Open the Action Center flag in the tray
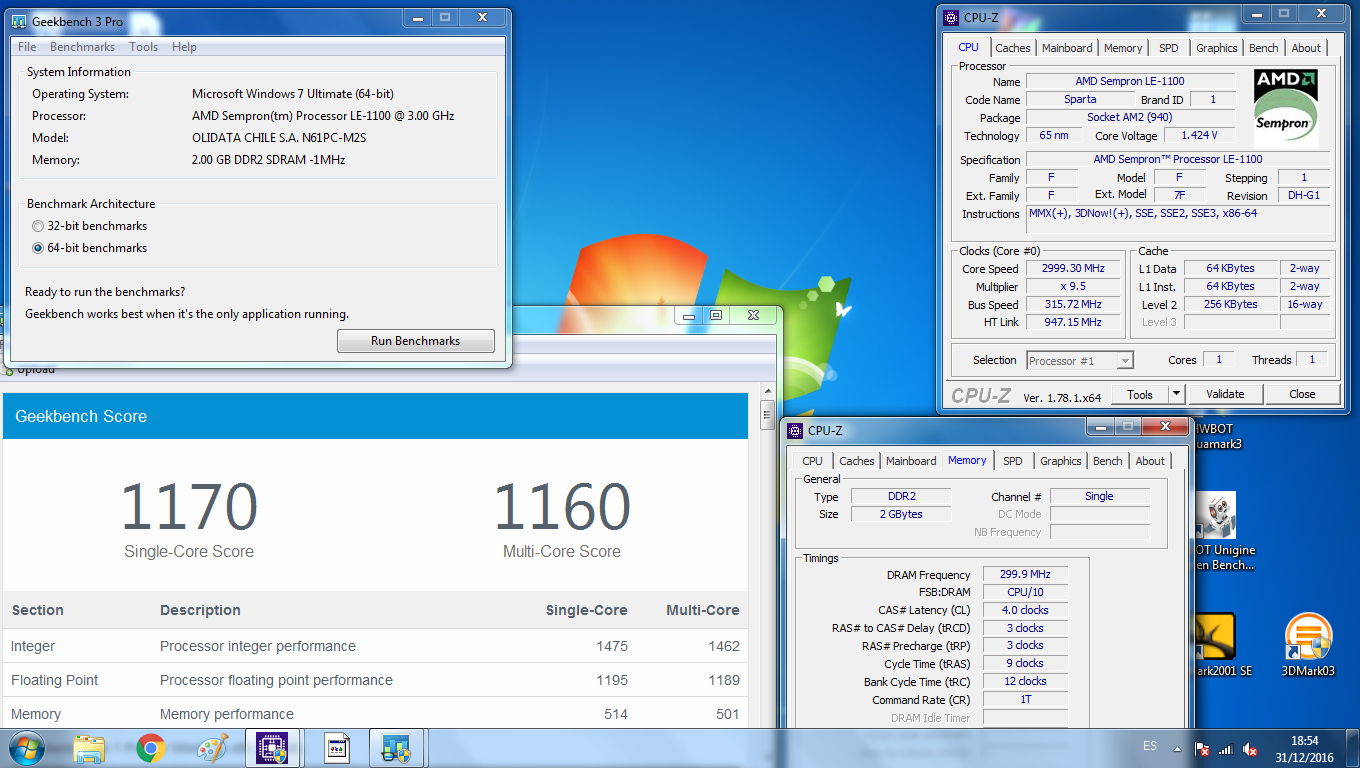Viewport: 1360px width, 768px height. click(1203, 748)
